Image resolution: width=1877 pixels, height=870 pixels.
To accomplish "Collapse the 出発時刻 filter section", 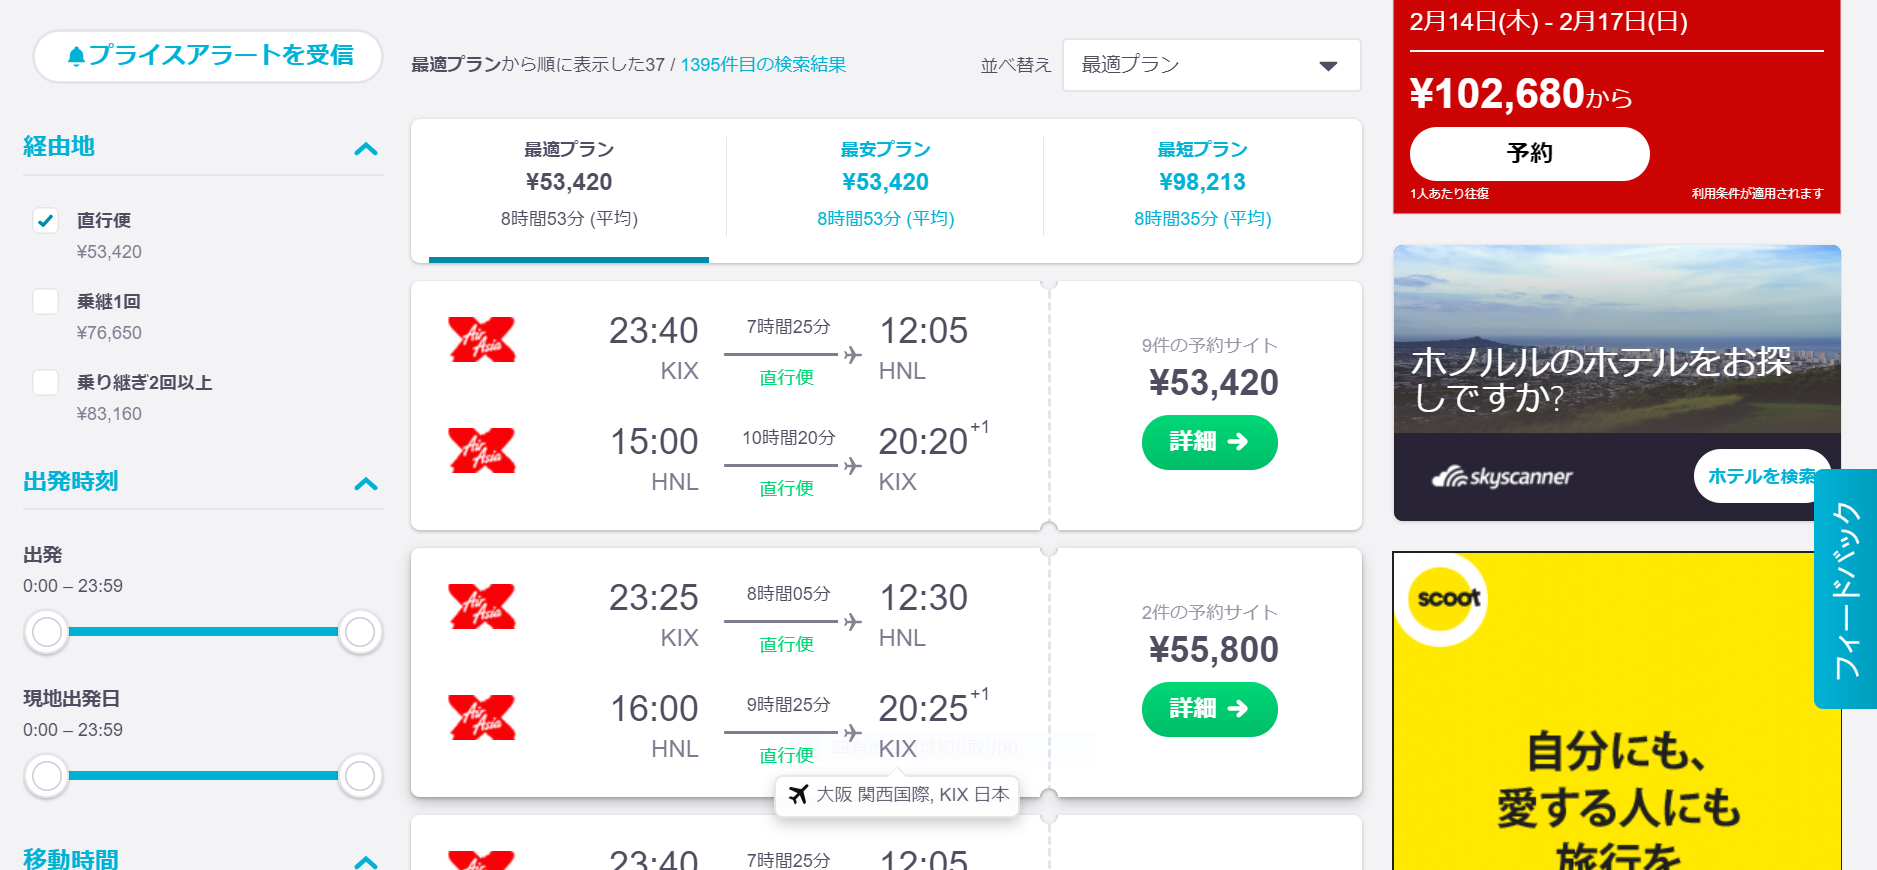I will (366, 484).
